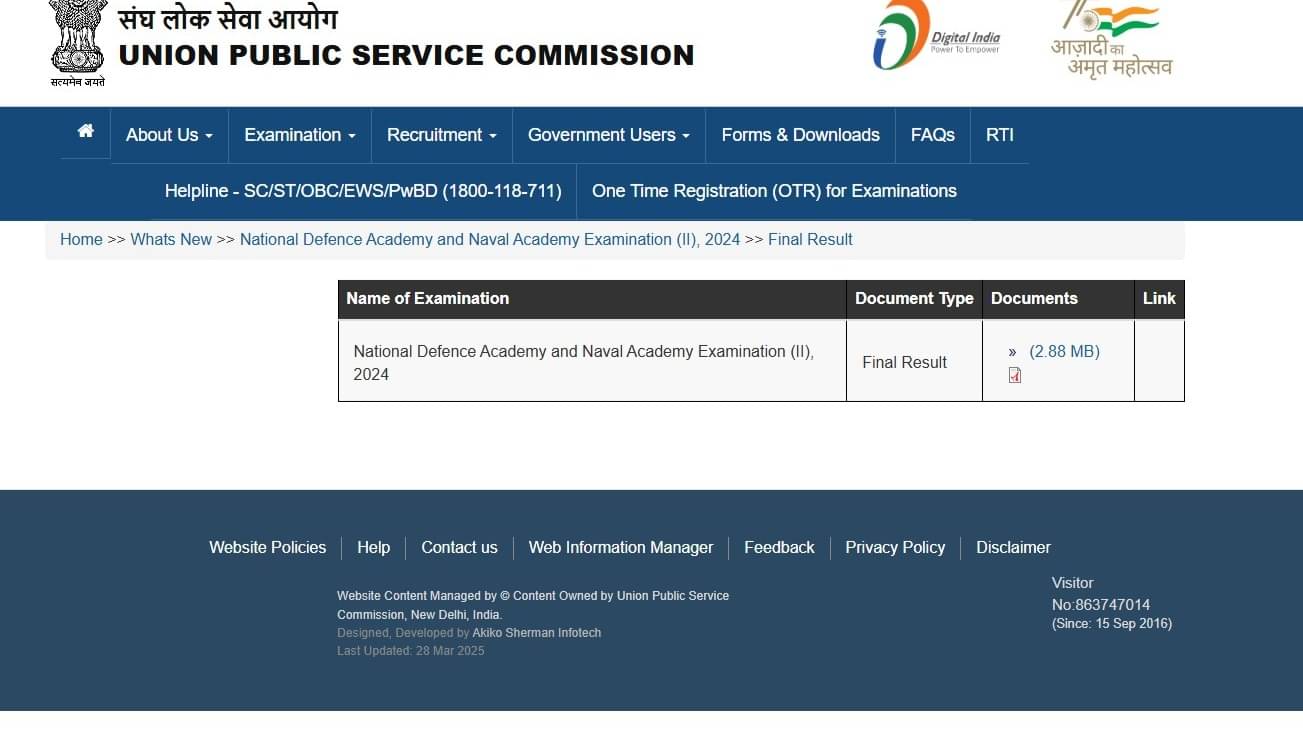This screenshot has width=1303, height=732.
Task: Open the Website Policies footer link
Action: coord(266,547)
